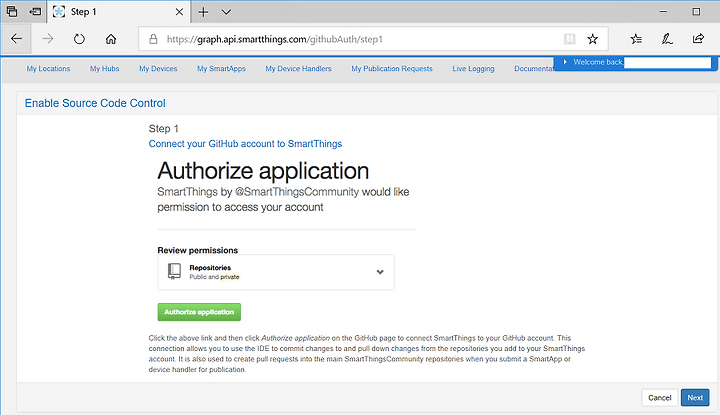This screenshot has height=415, width=720.
Task: Open My Device Handlers menu item
Action: point(298,68)
